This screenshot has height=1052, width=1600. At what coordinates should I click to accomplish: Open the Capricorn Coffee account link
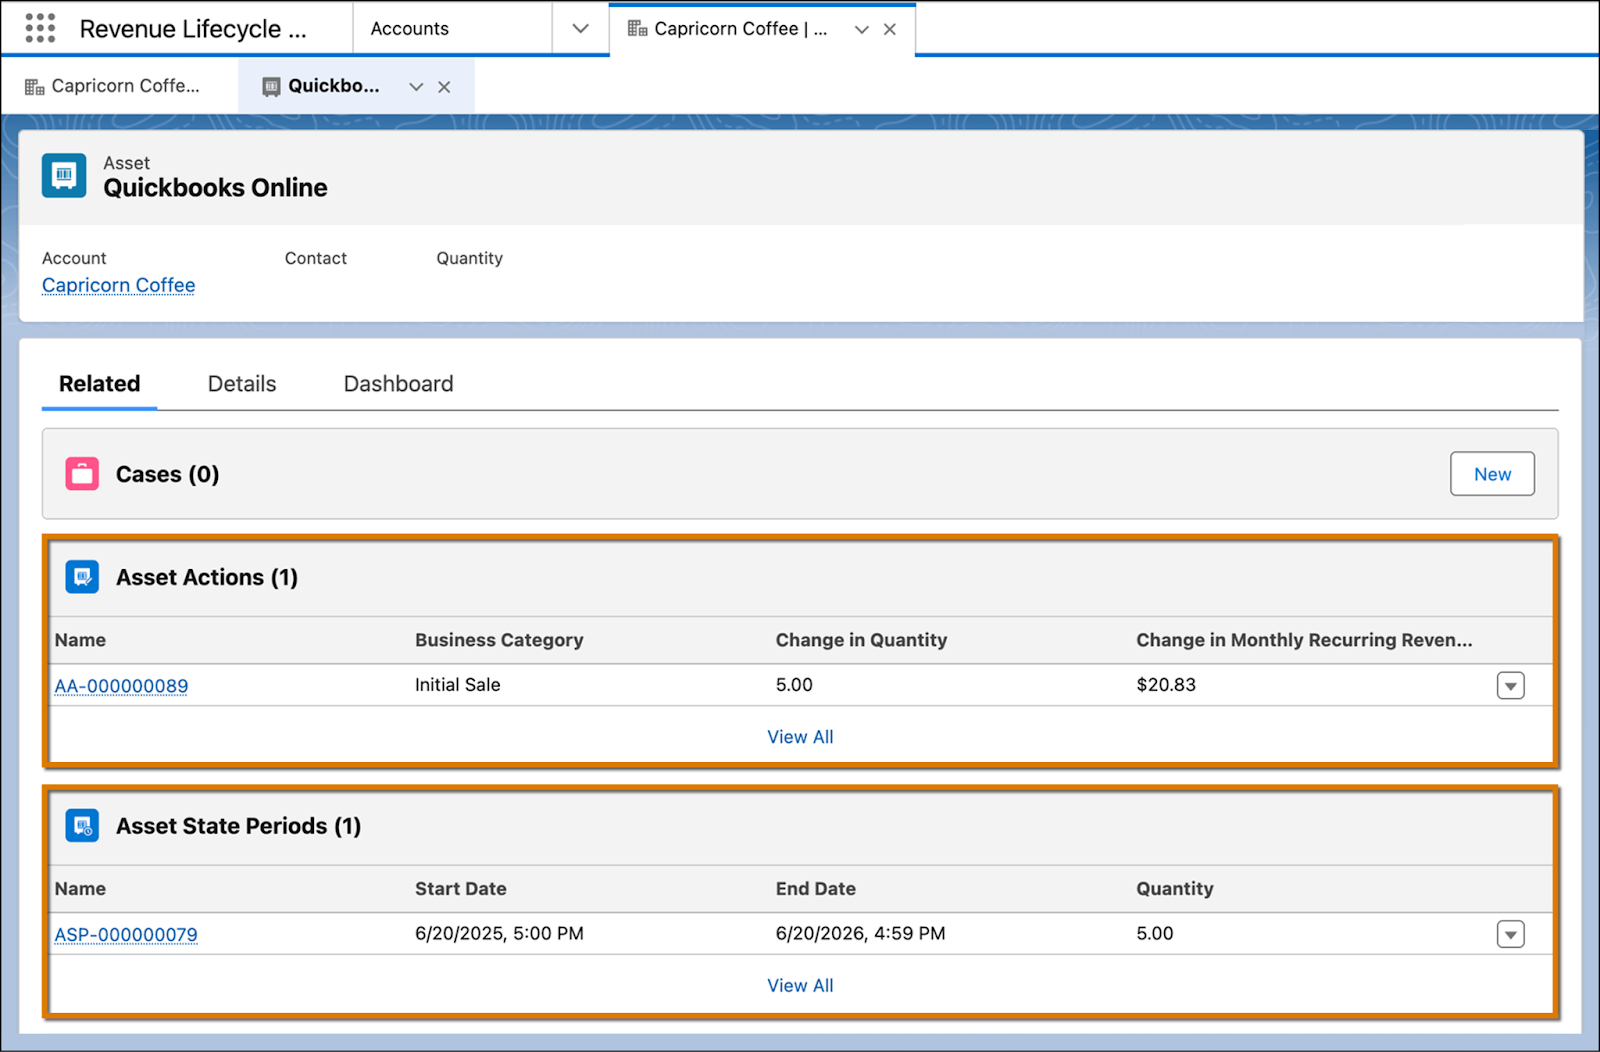(118, 285)
